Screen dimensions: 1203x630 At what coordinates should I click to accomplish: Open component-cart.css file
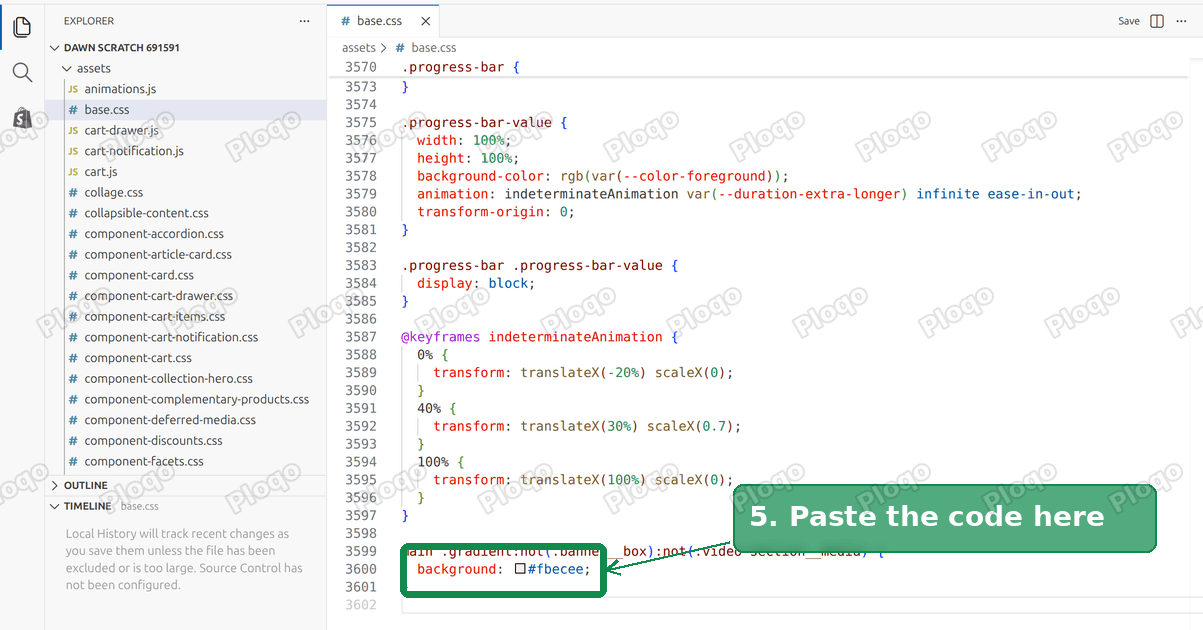[x=186, y=358]
